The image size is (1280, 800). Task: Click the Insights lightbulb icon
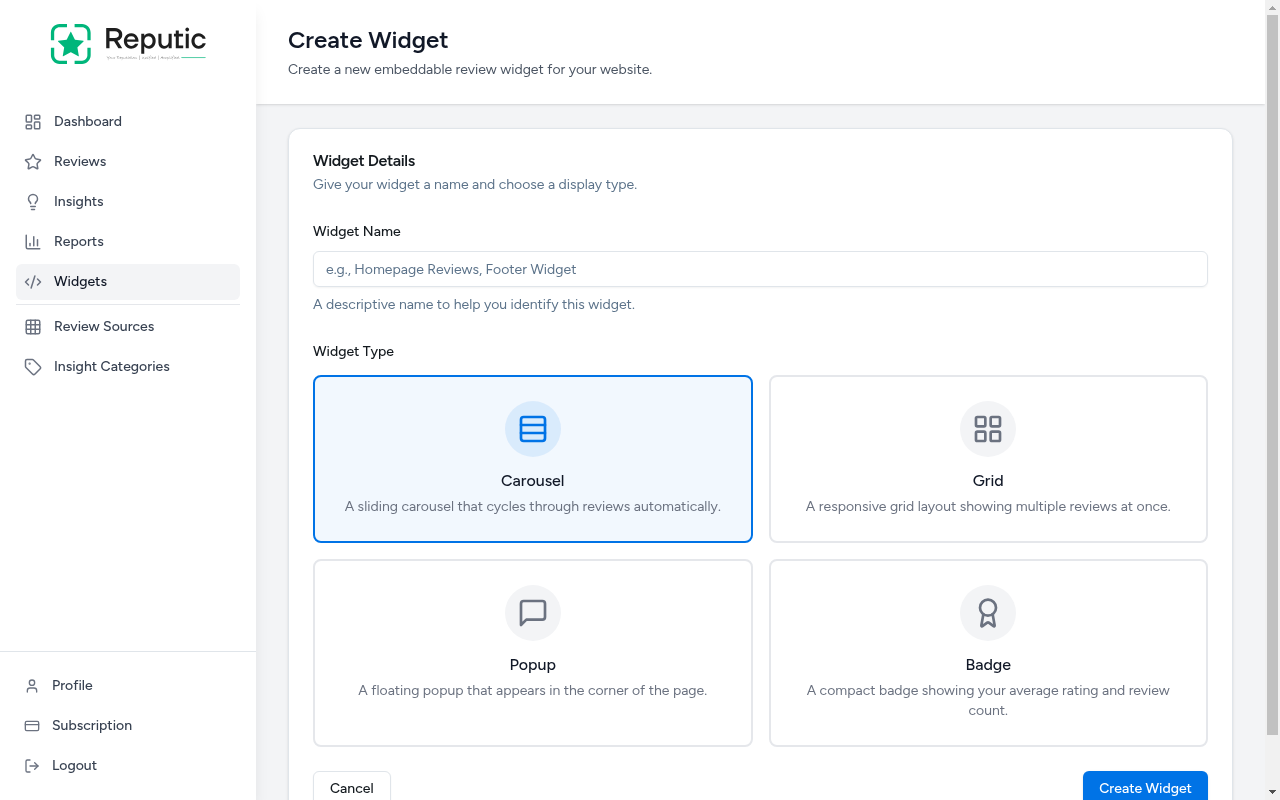click(33, 201)
